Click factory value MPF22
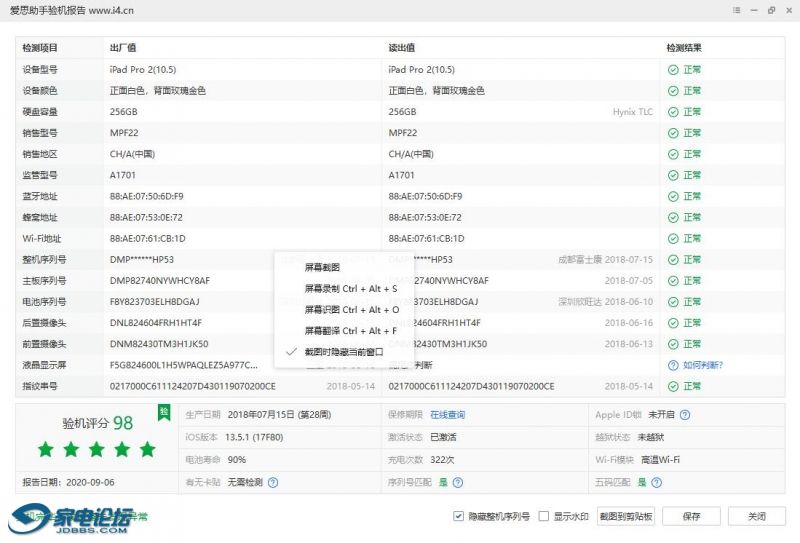 pos(124,133)
